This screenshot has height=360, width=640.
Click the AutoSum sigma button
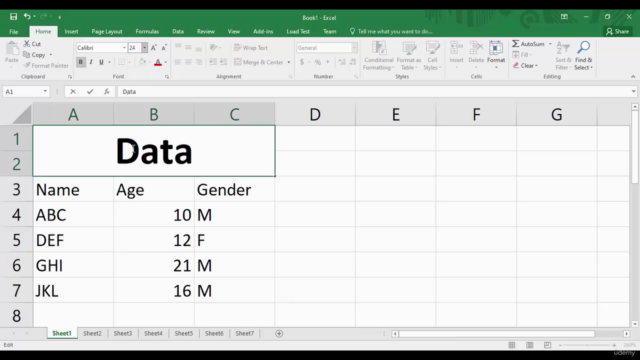[528, 44]
